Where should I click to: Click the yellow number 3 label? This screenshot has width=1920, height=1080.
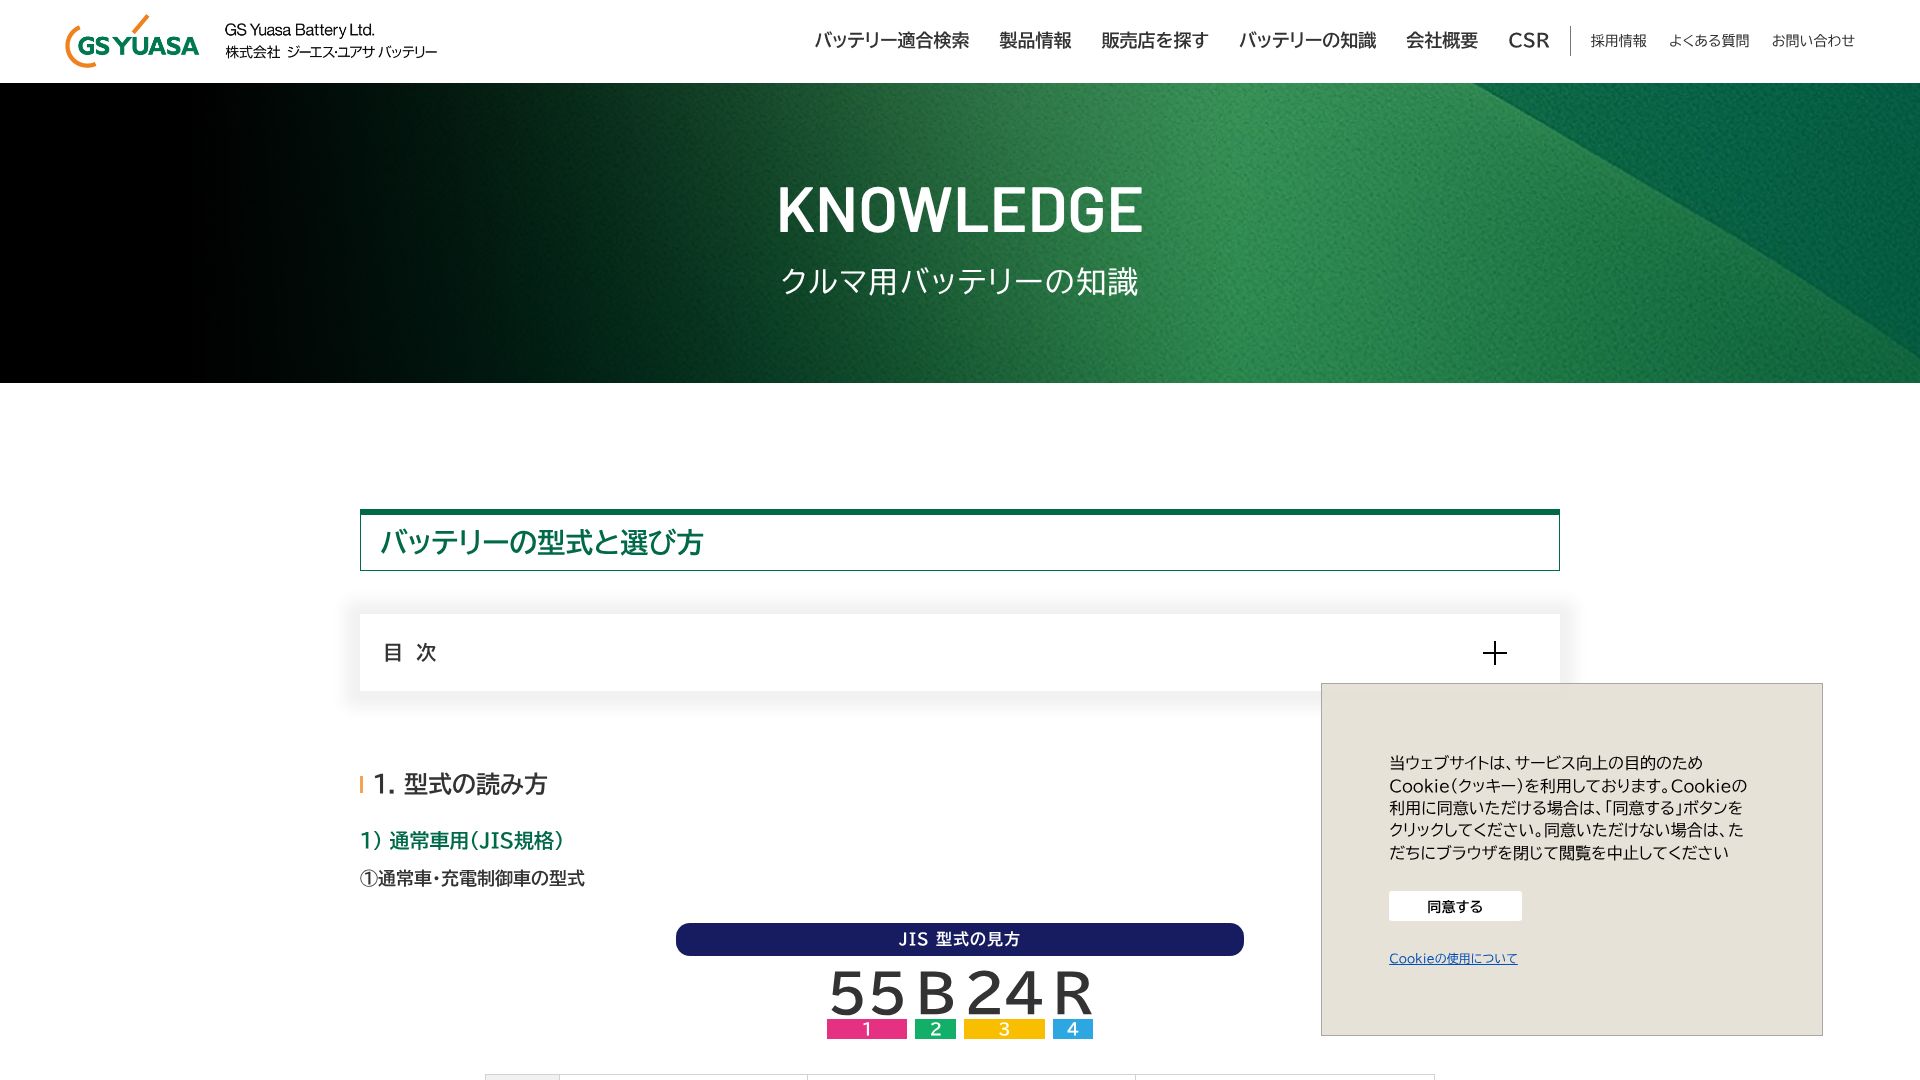click(x=1004, y=1029)
